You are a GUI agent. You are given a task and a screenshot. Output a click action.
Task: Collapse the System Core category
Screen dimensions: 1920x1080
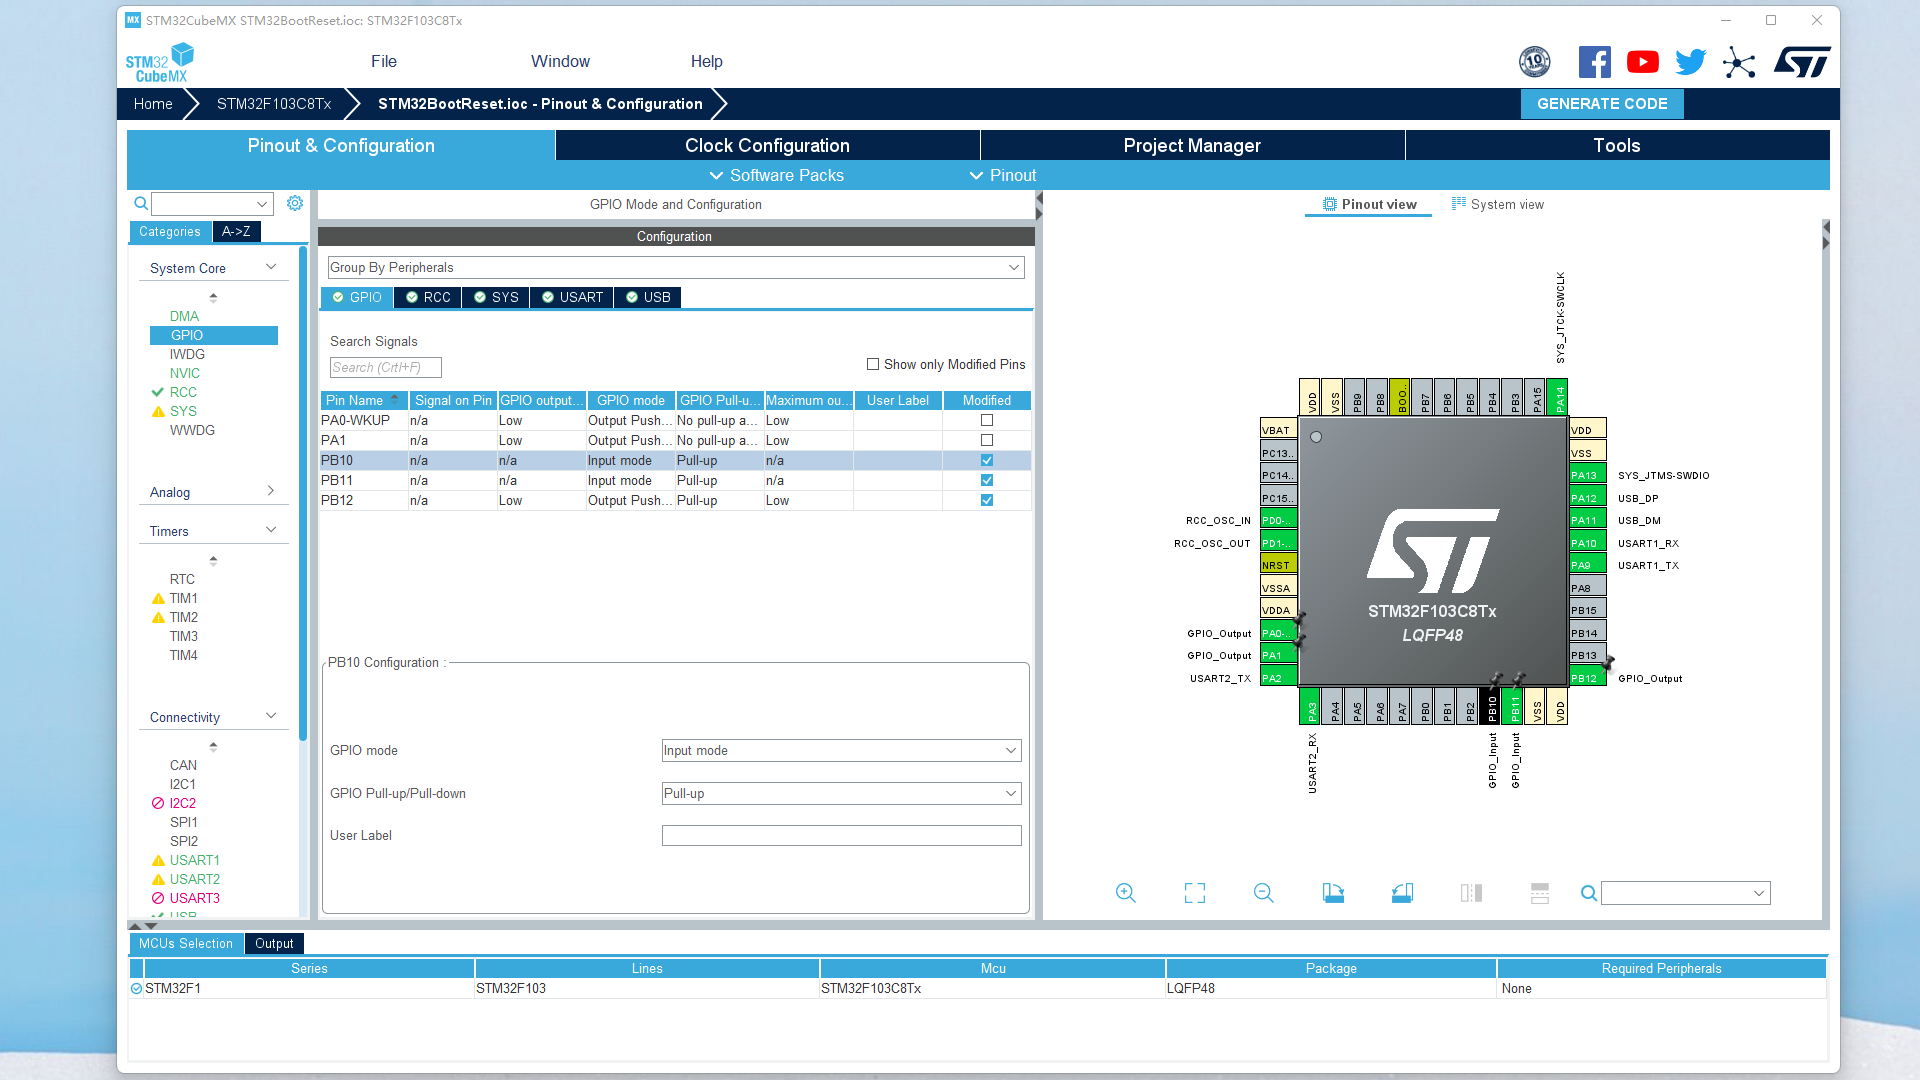tap(270, 267)
